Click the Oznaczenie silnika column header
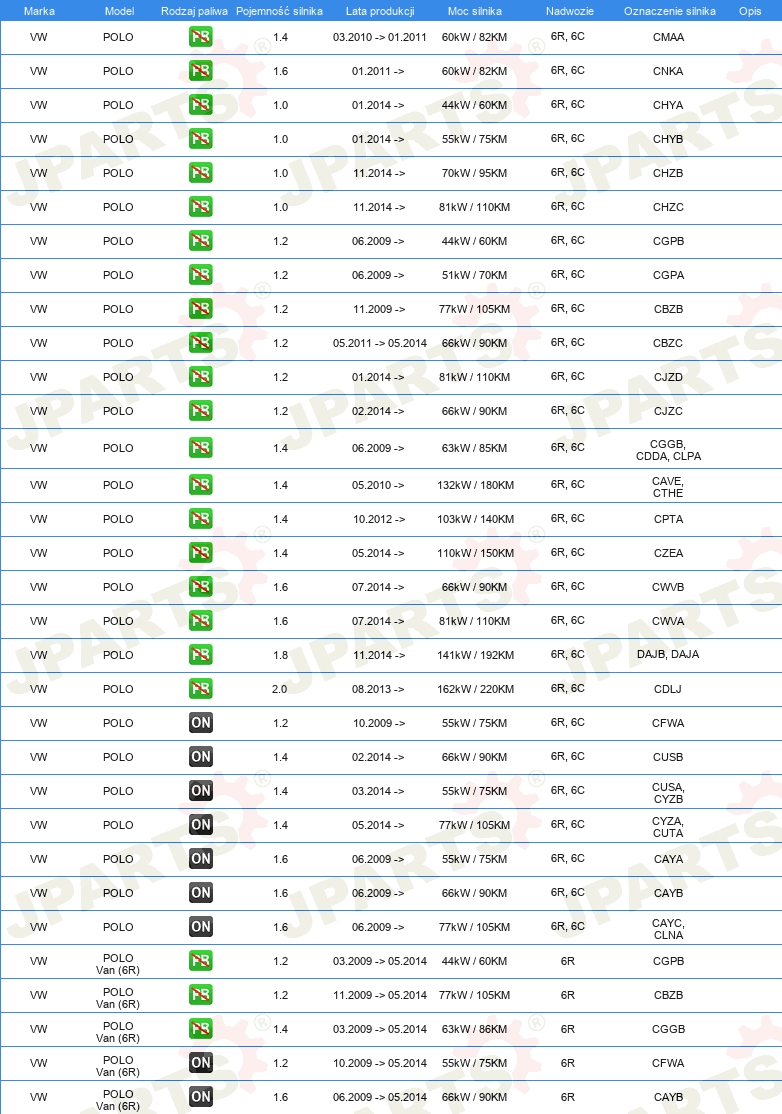The image size is (782, 1114). pyautogui.click(x=670, y=11)
